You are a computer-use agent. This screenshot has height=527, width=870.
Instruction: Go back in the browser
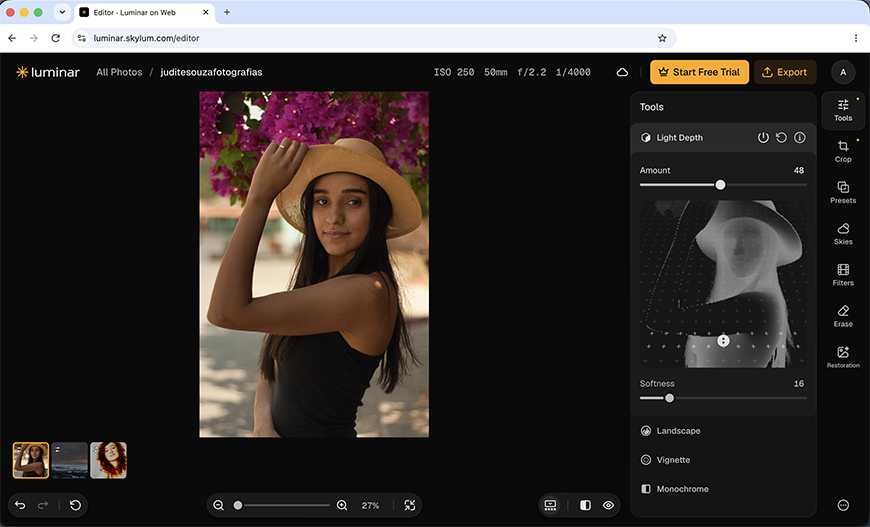pos(12,38)
